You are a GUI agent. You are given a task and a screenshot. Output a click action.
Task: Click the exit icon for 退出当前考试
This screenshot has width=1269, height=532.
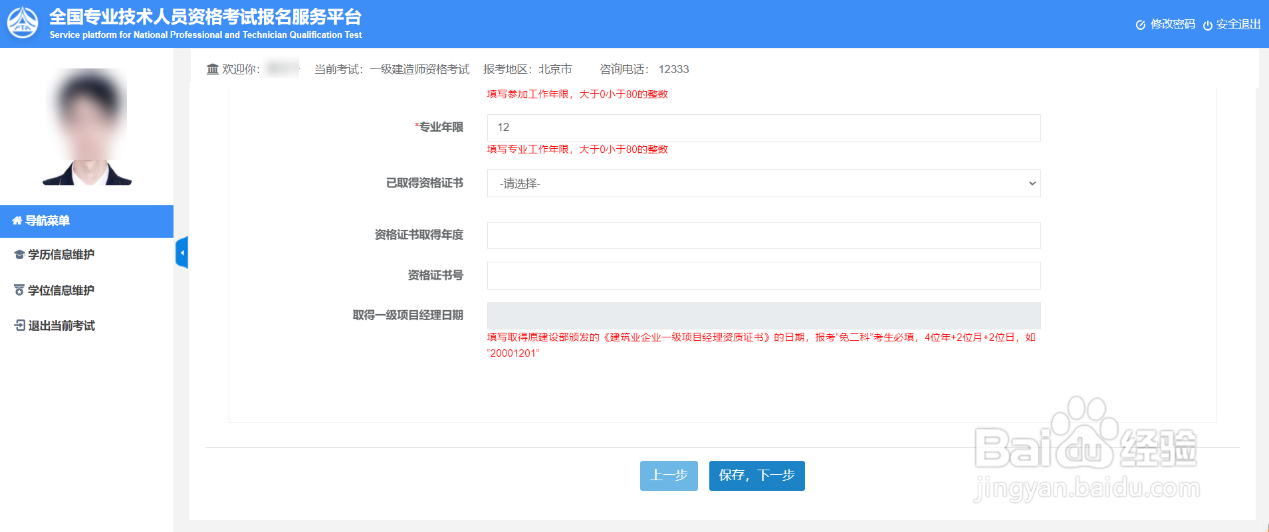pos(18,326)
